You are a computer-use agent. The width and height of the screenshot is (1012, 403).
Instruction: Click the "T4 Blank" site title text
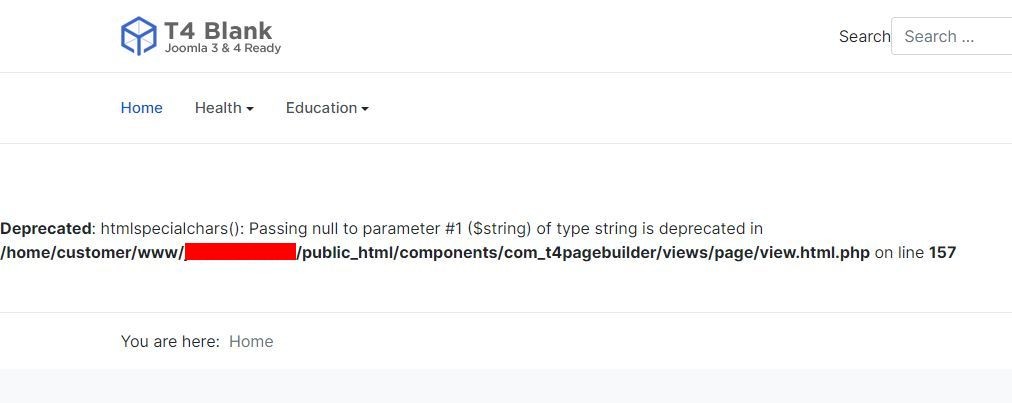pyautogui.click(x=218, y=31)
